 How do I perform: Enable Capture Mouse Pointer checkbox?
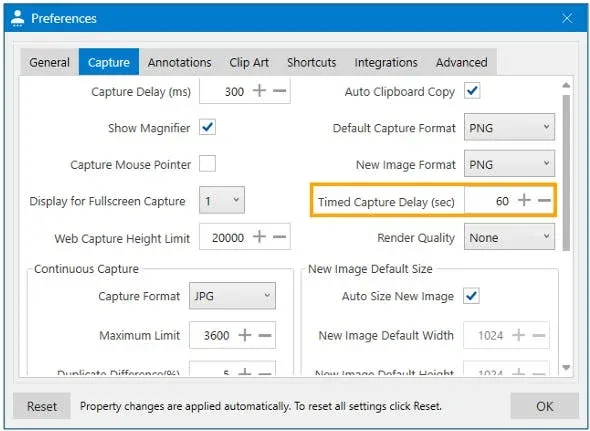point(207,164)
